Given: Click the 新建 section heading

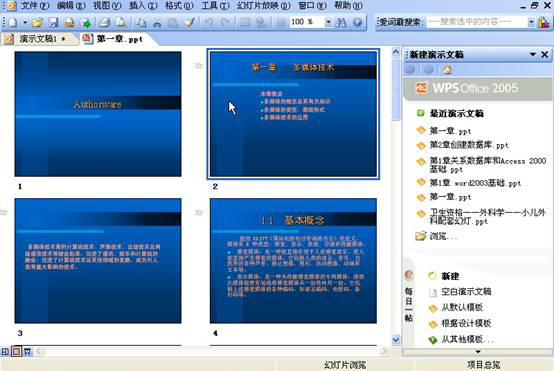Looking at the screenshot, I should 450,276.
